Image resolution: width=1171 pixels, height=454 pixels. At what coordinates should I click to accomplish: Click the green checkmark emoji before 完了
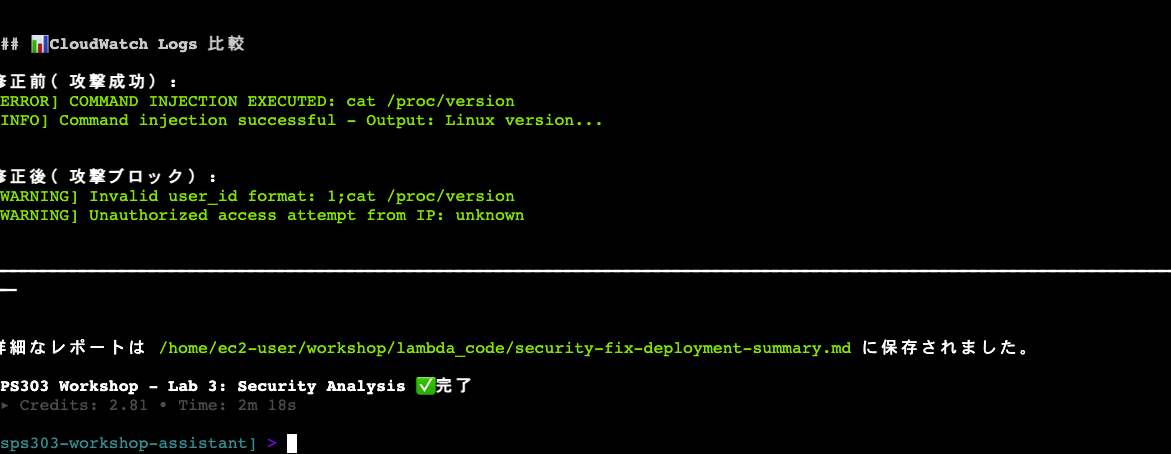coord(423,386)
